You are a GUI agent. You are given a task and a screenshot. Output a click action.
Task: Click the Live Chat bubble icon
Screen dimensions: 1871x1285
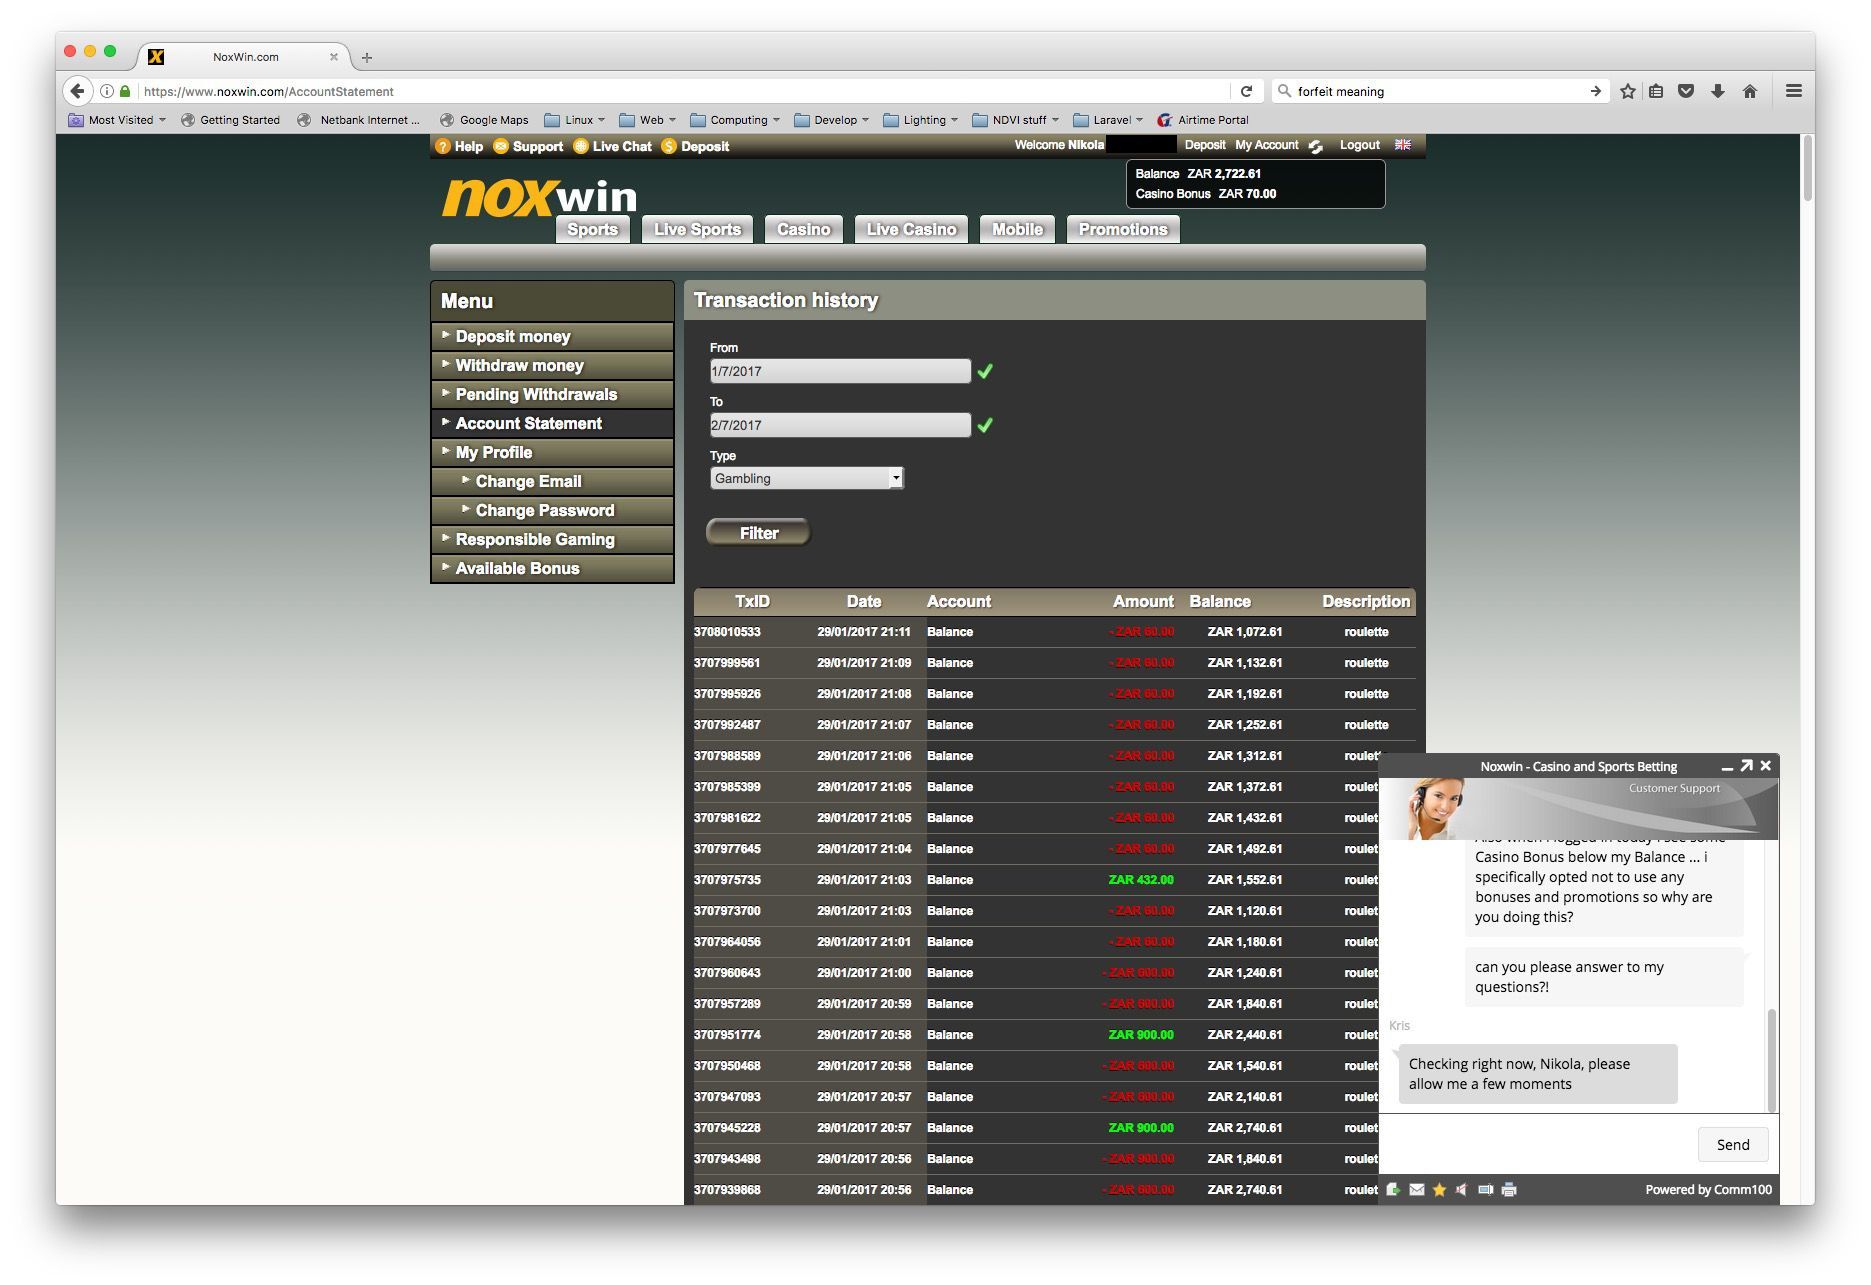pyautogui.click(x=580, y=146)
